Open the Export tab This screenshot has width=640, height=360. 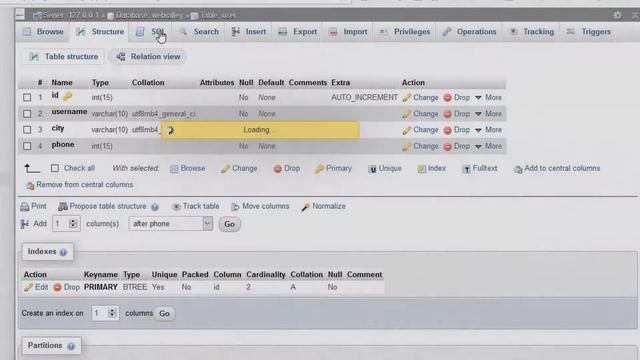298,32
